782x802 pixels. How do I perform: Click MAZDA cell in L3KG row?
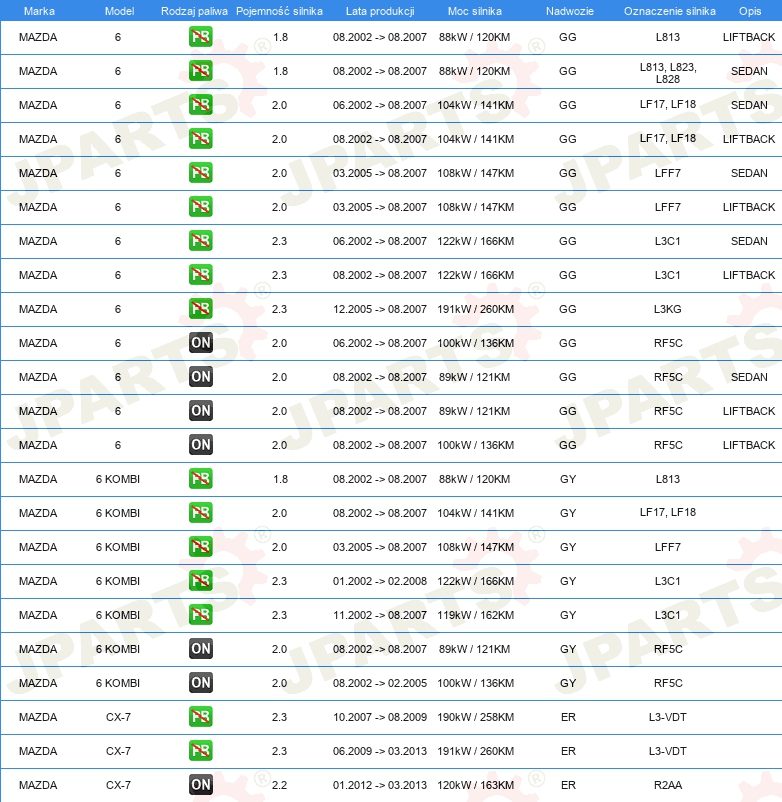[x=38, y=309]
